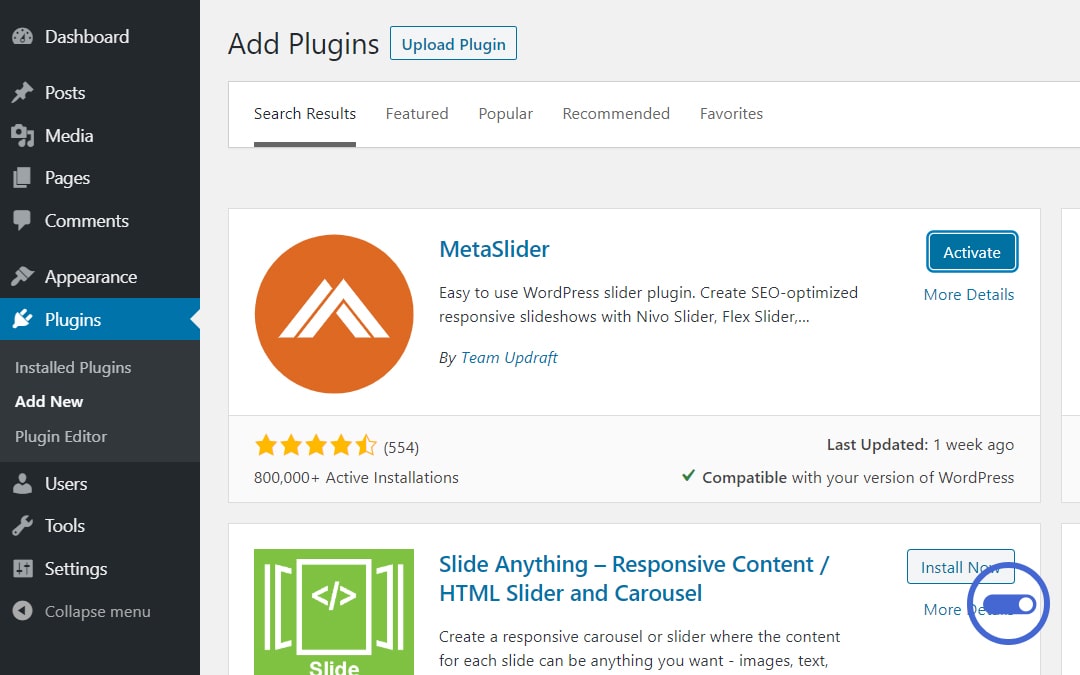The height and width of the screenshot is (675, 1080).
Task: Activate the MetaSlider plugin
Action: (x=971, y=252)
